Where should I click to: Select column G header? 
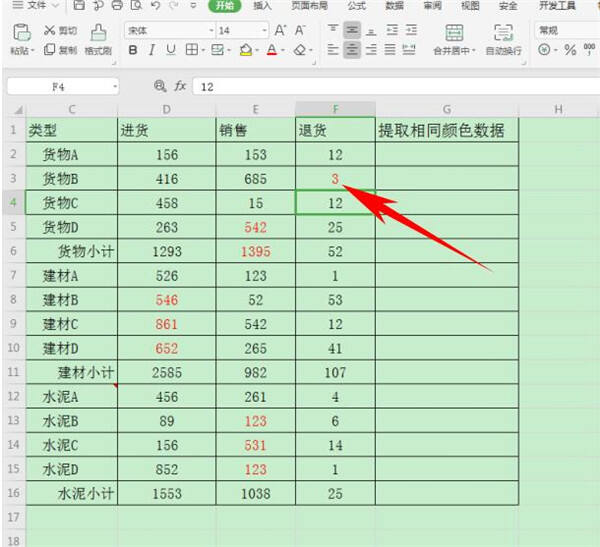(x=447, y=109)
